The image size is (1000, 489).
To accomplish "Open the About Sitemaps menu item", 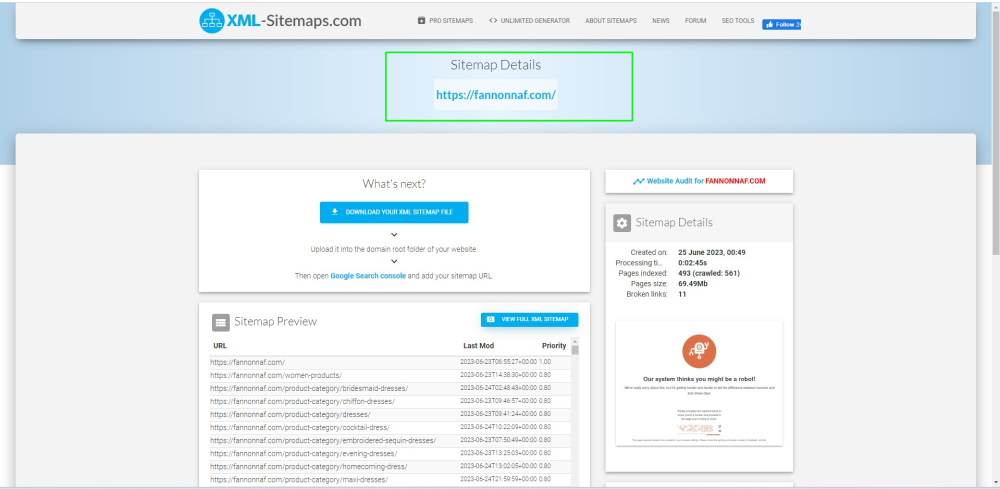I will click(610, 20).
